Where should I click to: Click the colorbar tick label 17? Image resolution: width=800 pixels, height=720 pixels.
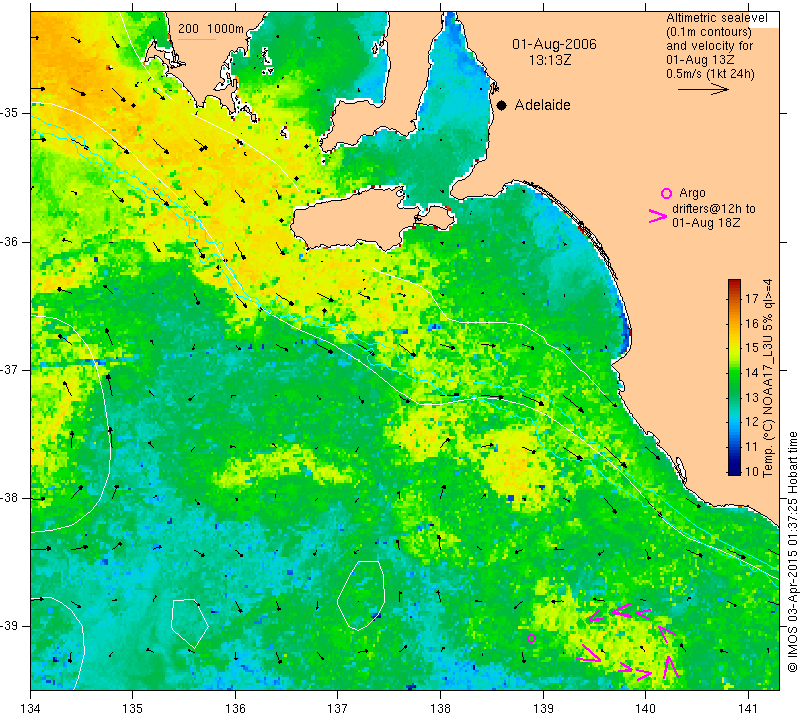point(752,298)
